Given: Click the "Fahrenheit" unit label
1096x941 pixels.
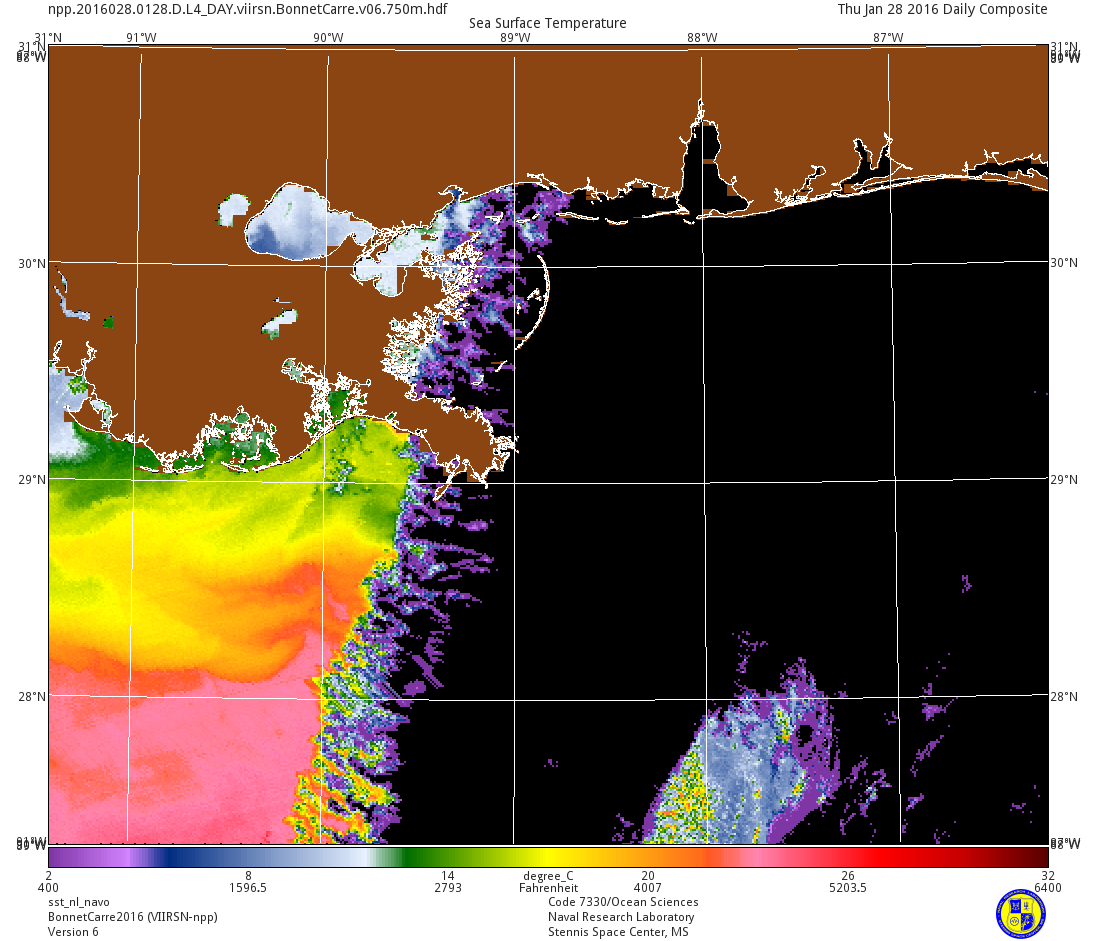Looking at the screenshot, I should pyautogui.click(x=548, y=887).
